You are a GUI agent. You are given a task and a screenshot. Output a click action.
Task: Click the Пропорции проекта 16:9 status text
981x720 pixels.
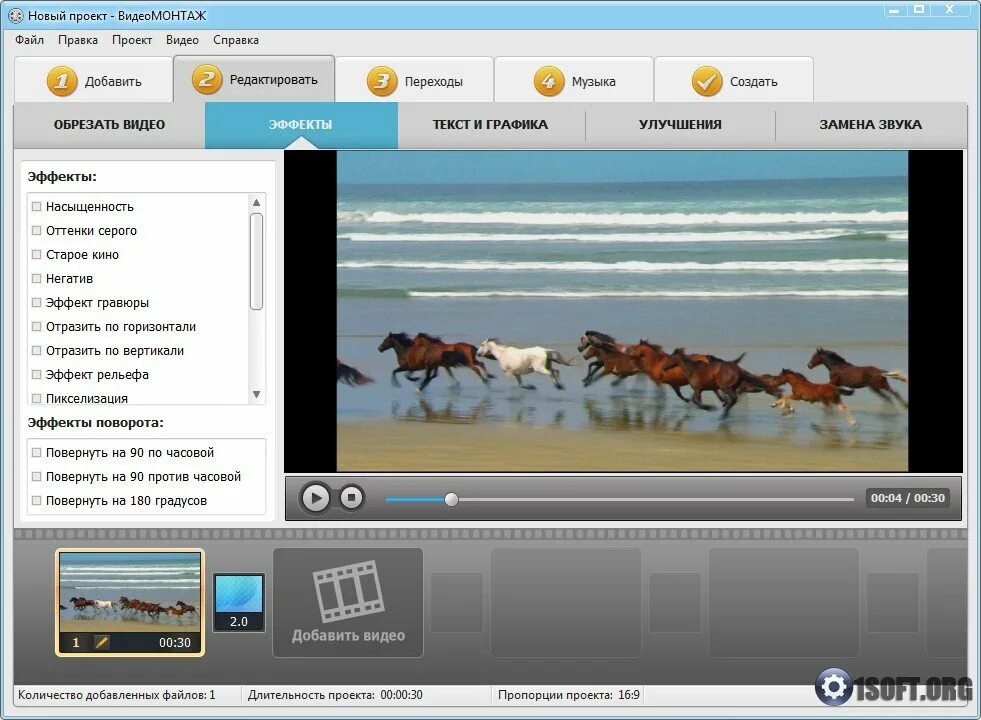pyautogui.click(x=569, y=695)
